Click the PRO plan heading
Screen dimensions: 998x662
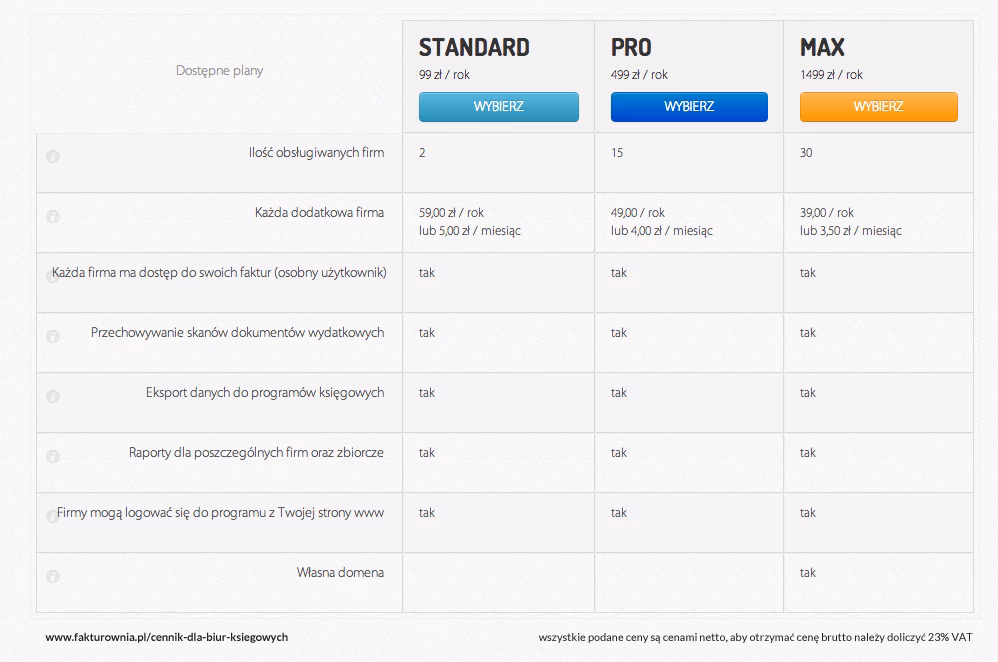[631, 47]
